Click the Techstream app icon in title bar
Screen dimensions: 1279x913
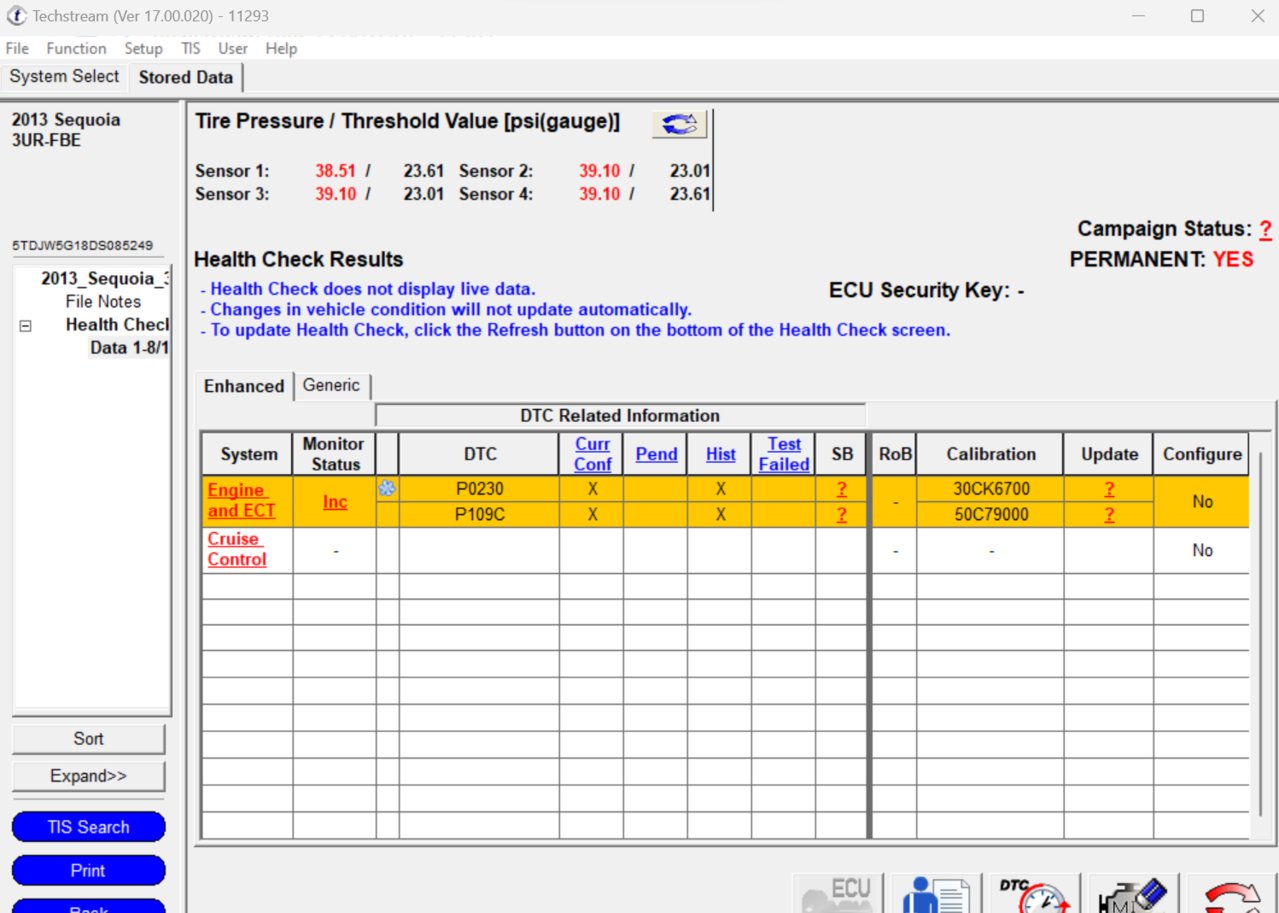pos(16,16)
